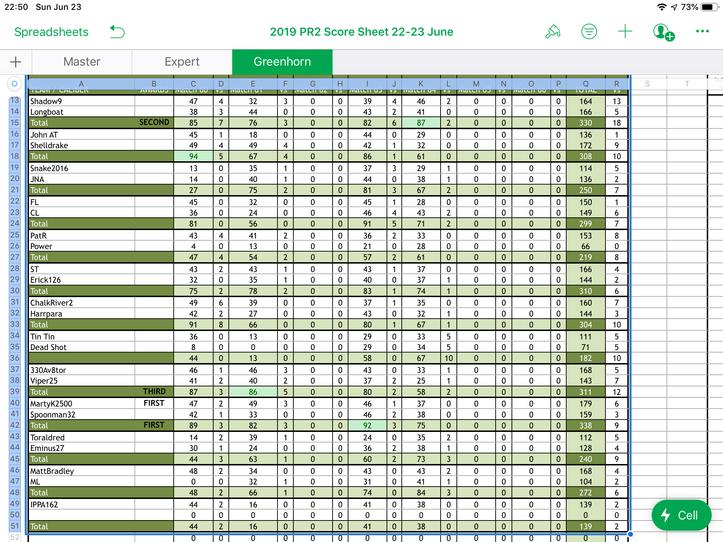Tap the Insert plus icon in toolbar
Viewport: 723px width, 542px height.
click(625, 32)
